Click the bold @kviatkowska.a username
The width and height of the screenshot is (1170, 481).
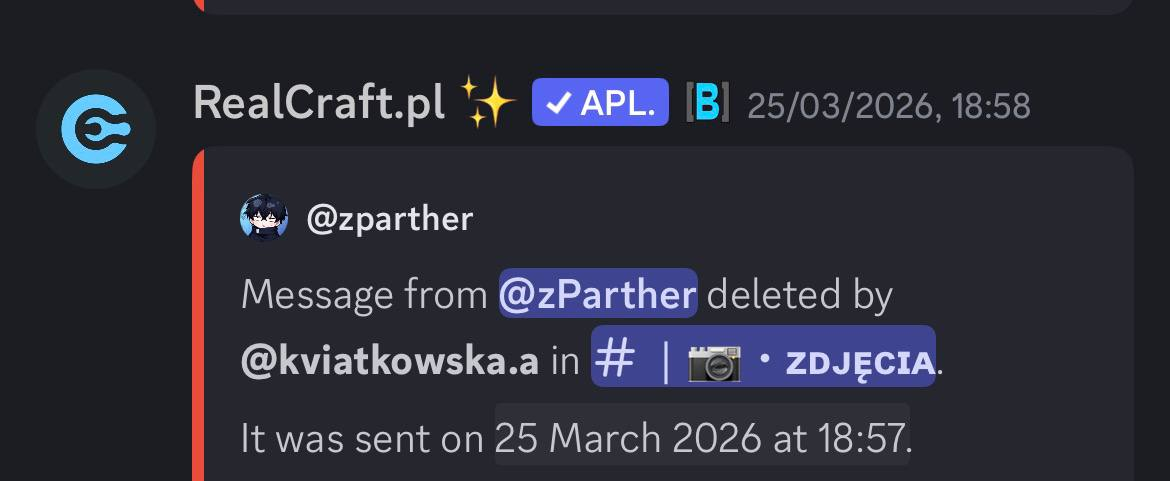pyautogui.click(x=390, y=361)
